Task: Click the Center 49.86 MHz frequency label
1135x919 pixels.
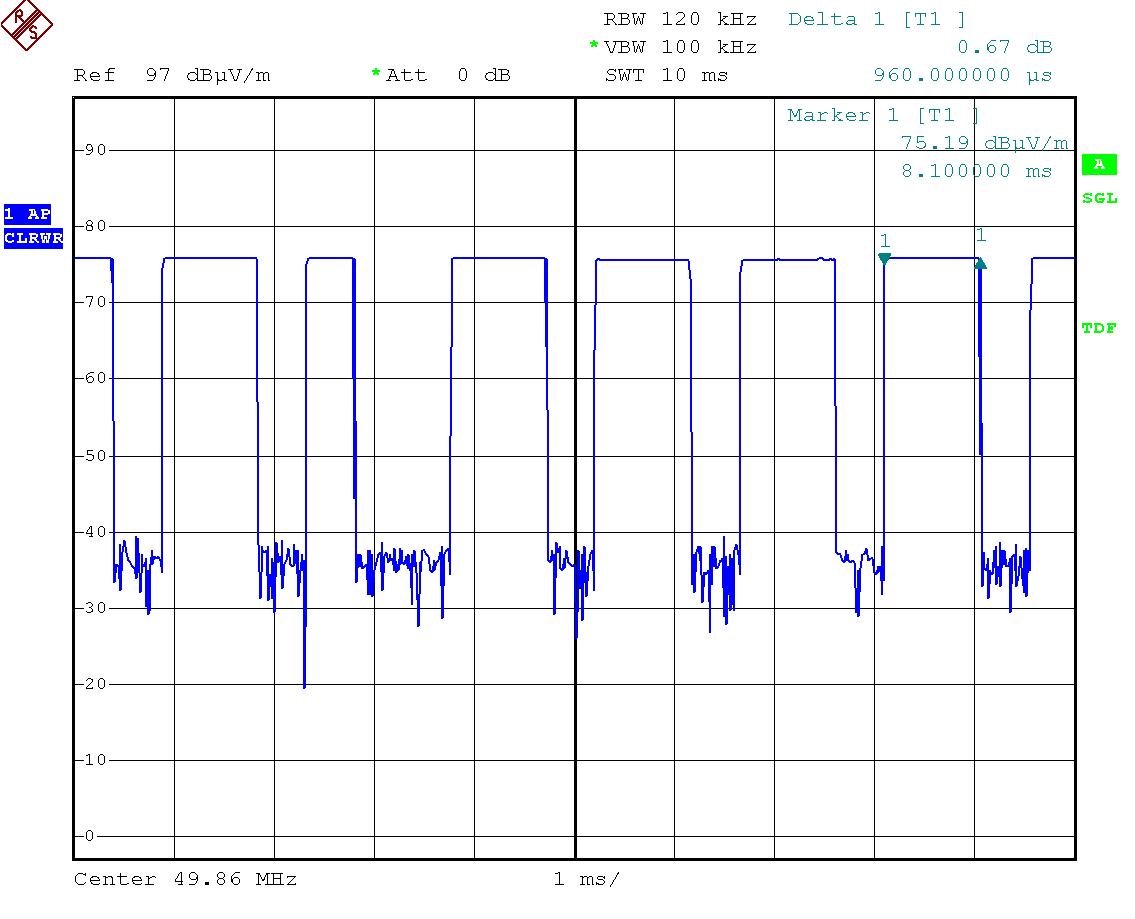Action: pyautogui.click(x=185, y=879)
